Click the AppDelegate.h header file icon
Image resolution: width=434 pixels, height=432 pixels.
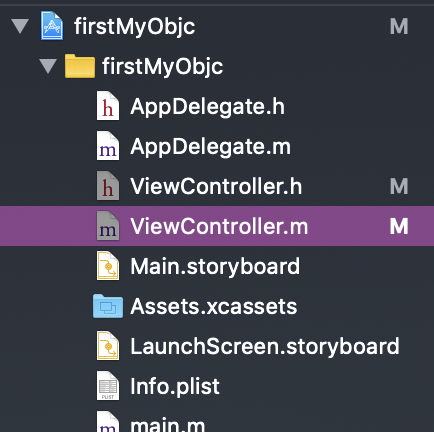pos(108,106)
